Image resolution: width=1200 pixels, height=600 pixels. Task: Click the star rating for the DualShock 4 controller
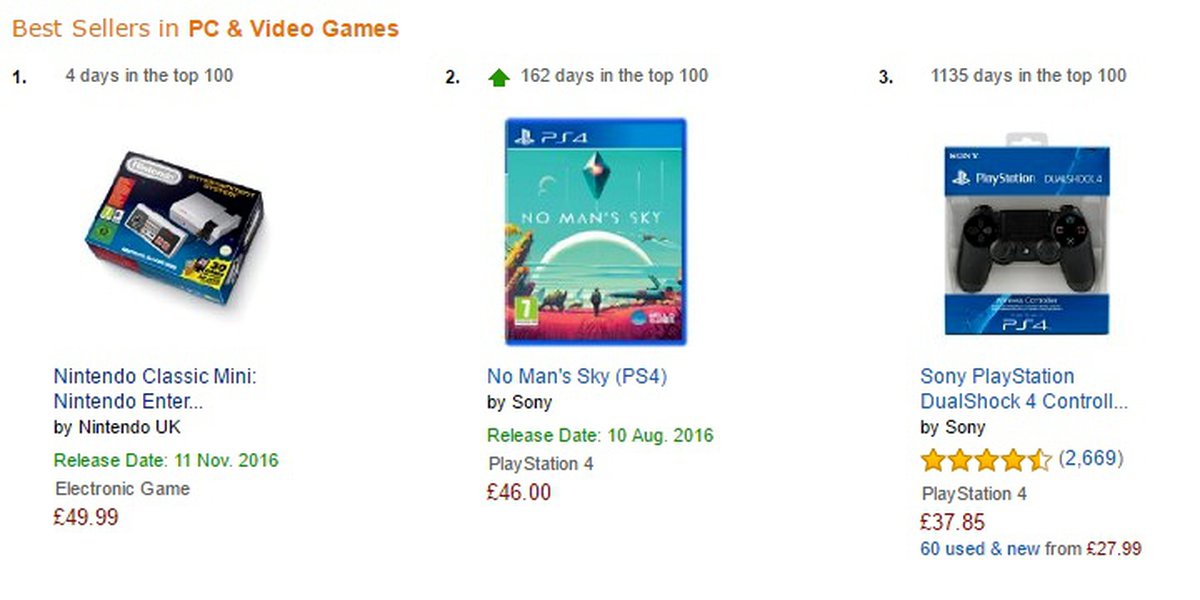[985, 460]
